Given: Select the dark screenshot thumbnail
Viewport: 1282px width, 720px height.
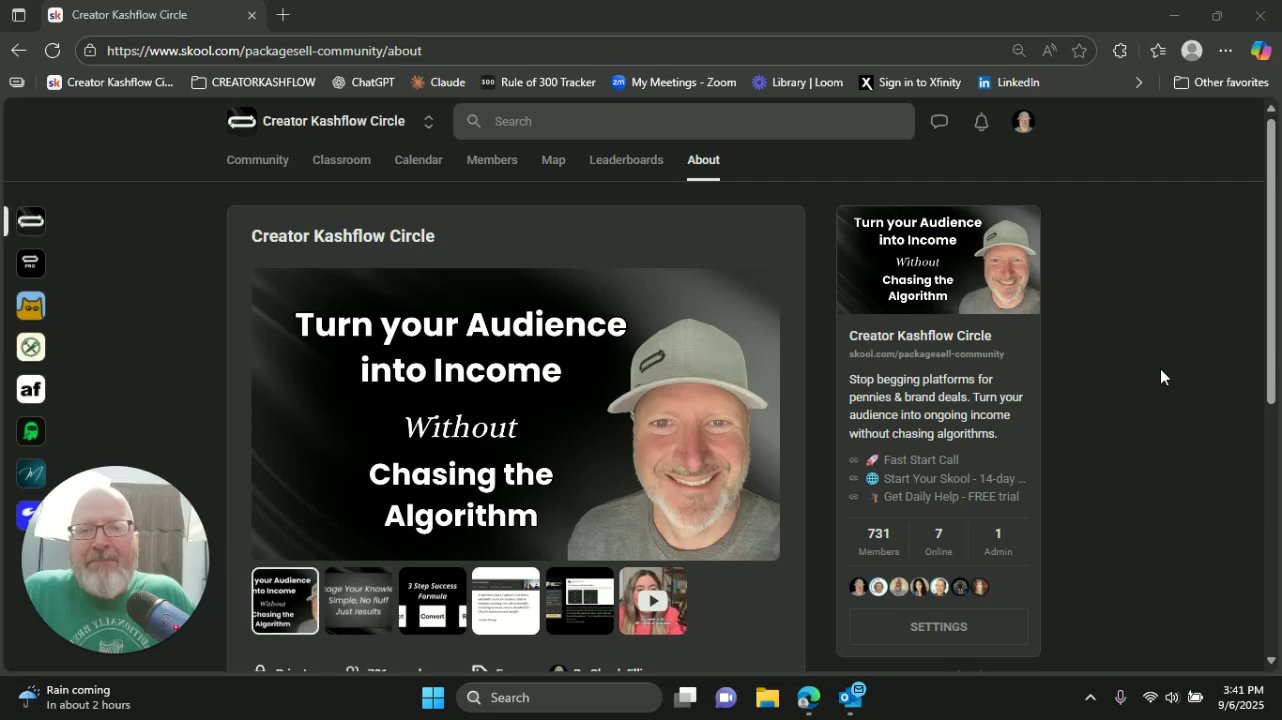Looking at the screenshot, I should tap(580, 601).
